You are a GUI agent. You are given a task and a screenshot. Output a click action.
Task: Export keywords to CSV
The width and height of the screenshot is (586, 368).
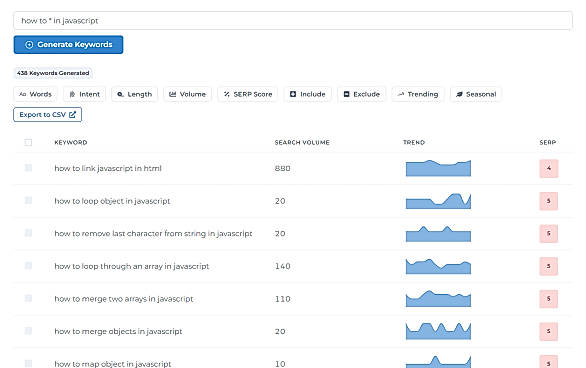pyautogui.click(x=47, y=115)
